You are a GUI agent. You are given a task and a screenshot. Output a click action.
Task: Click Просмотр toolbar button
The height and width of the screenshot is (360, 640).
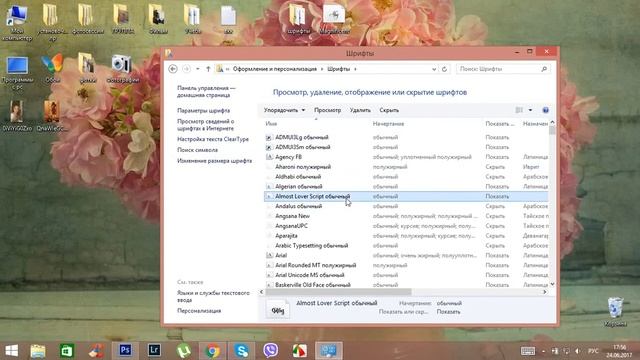click(x=327, y=110)
